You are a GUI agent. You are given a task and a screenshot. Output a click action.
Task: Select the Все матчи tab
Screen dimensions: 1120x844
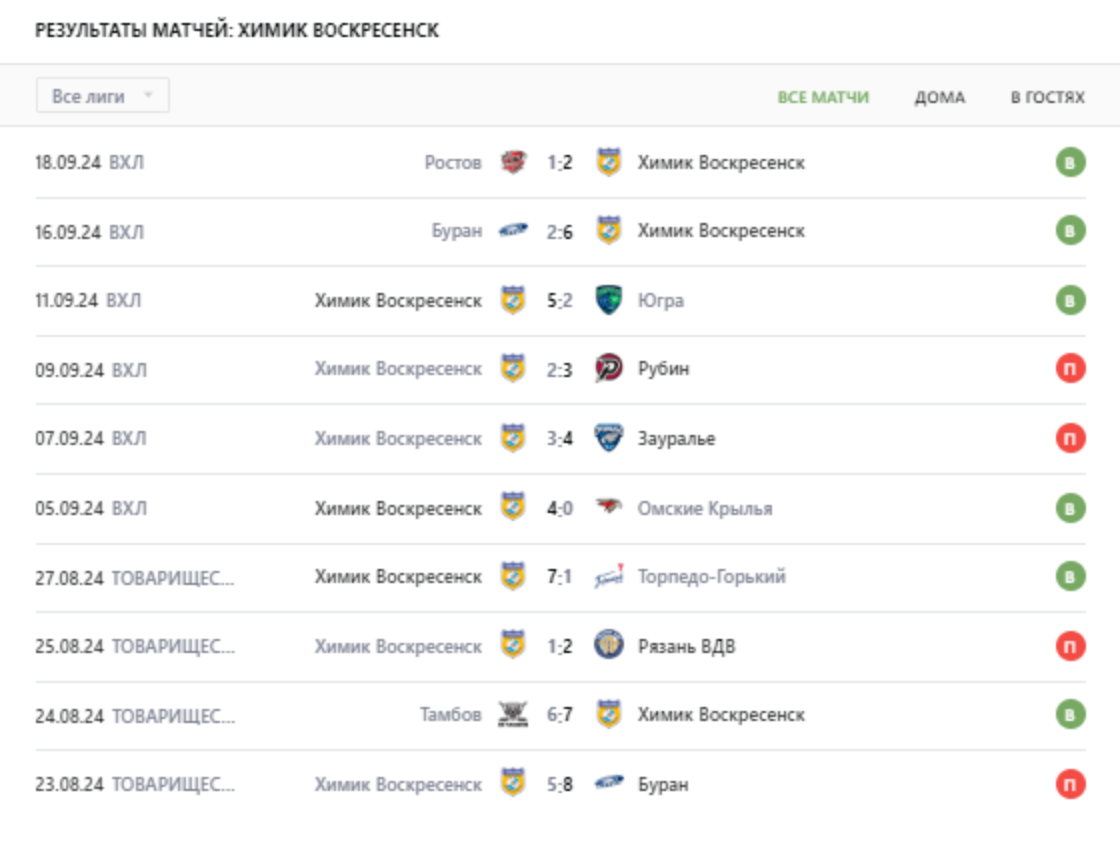click(x=823, y=97)
